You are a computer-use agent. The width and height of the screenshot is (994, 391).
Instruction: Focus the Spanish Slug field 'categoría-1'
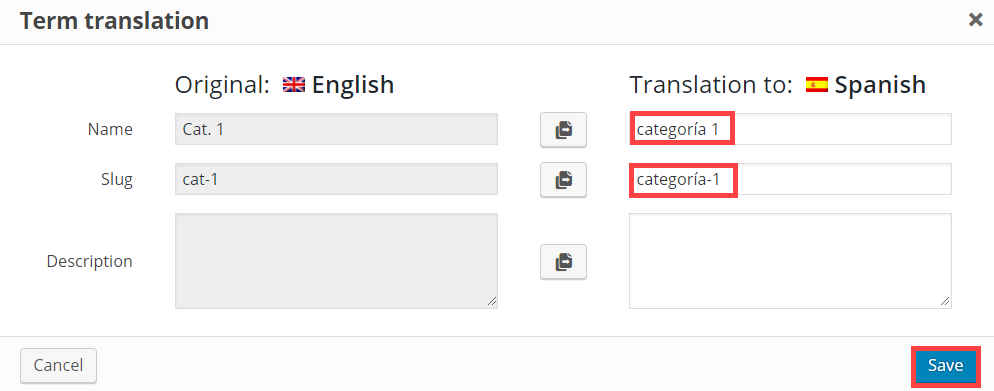[x=791, y=179]
